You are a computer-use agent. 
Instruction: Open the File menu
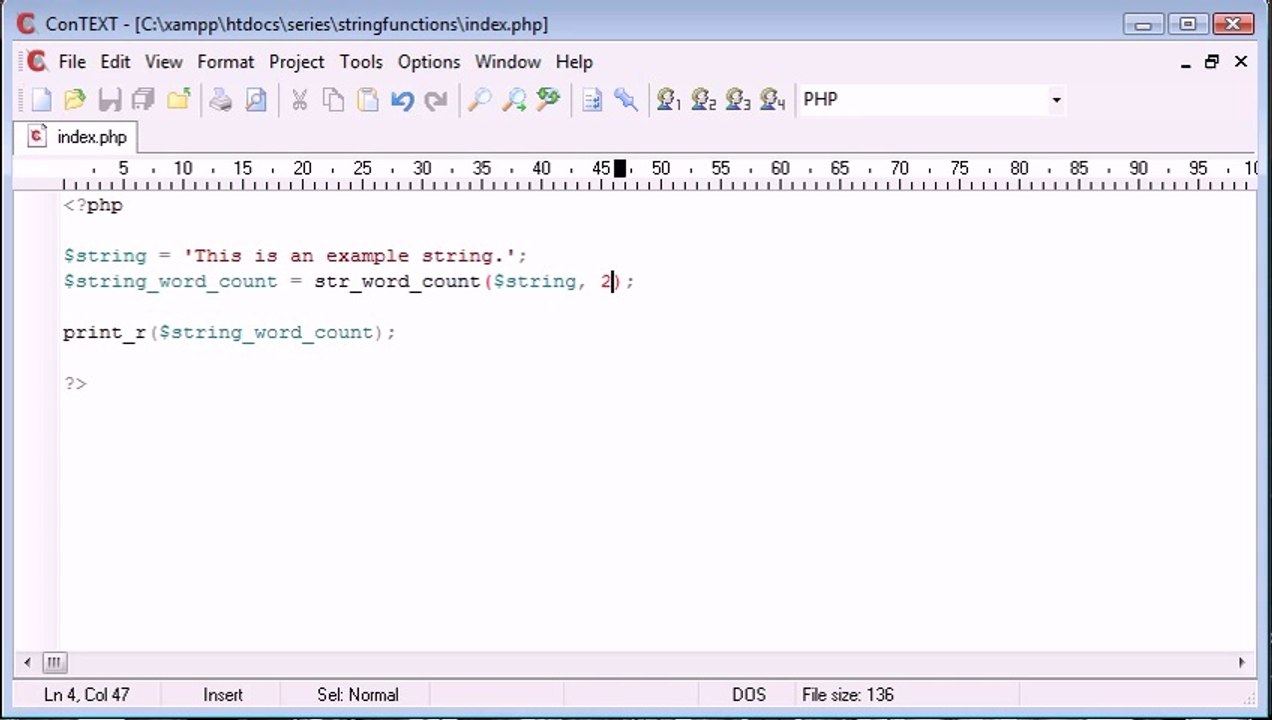[72, 62]
